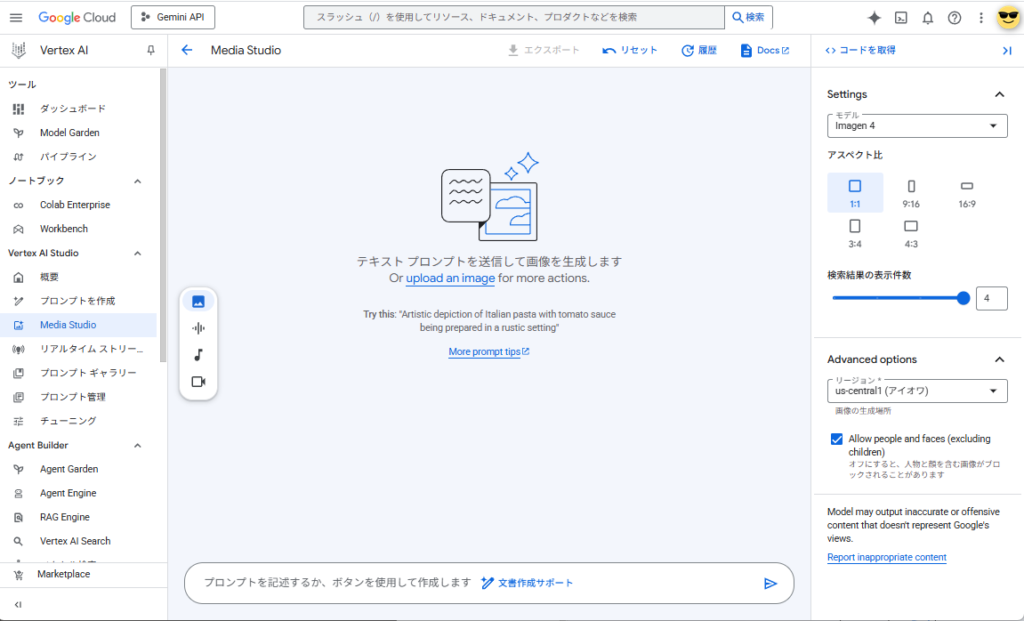Click the プロンプト ギャラリー icon
Image resolution: width=1024 pixels, height=621 pixels.
[x=18, y=373]
